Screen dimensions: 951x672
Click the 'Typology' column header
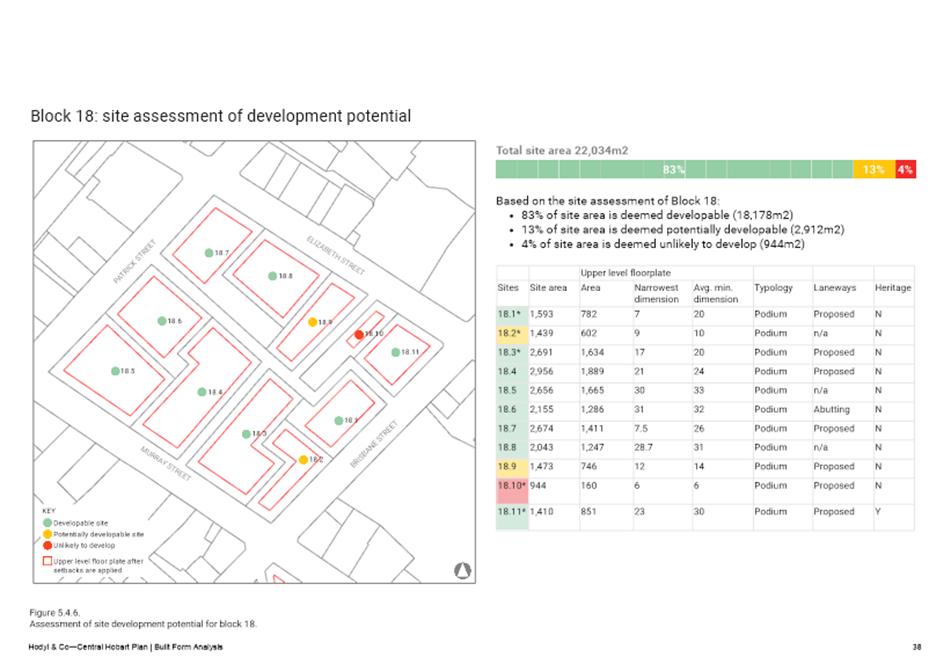[773, 287]
